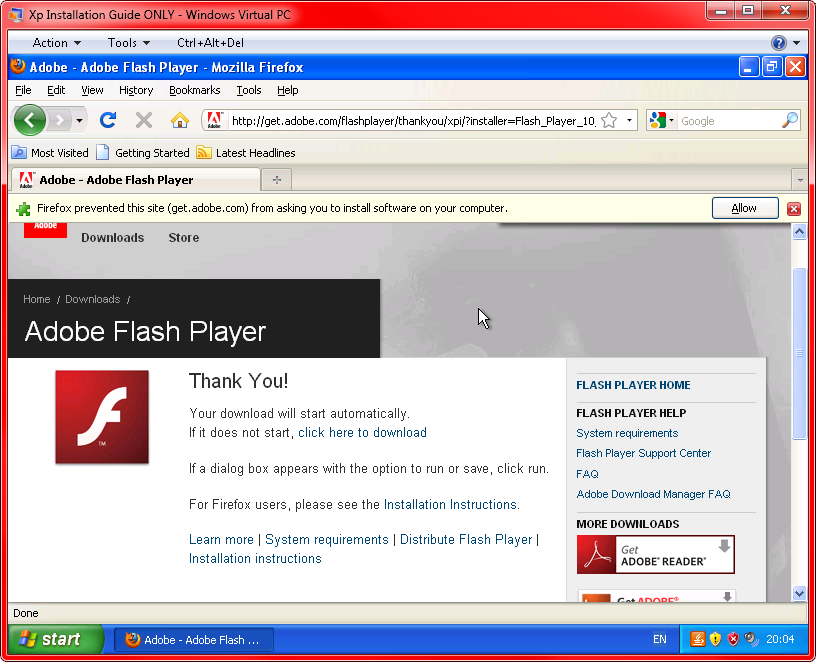Click the page scrollbar down arrow
The image size is (816, 662).
(799, 593)
